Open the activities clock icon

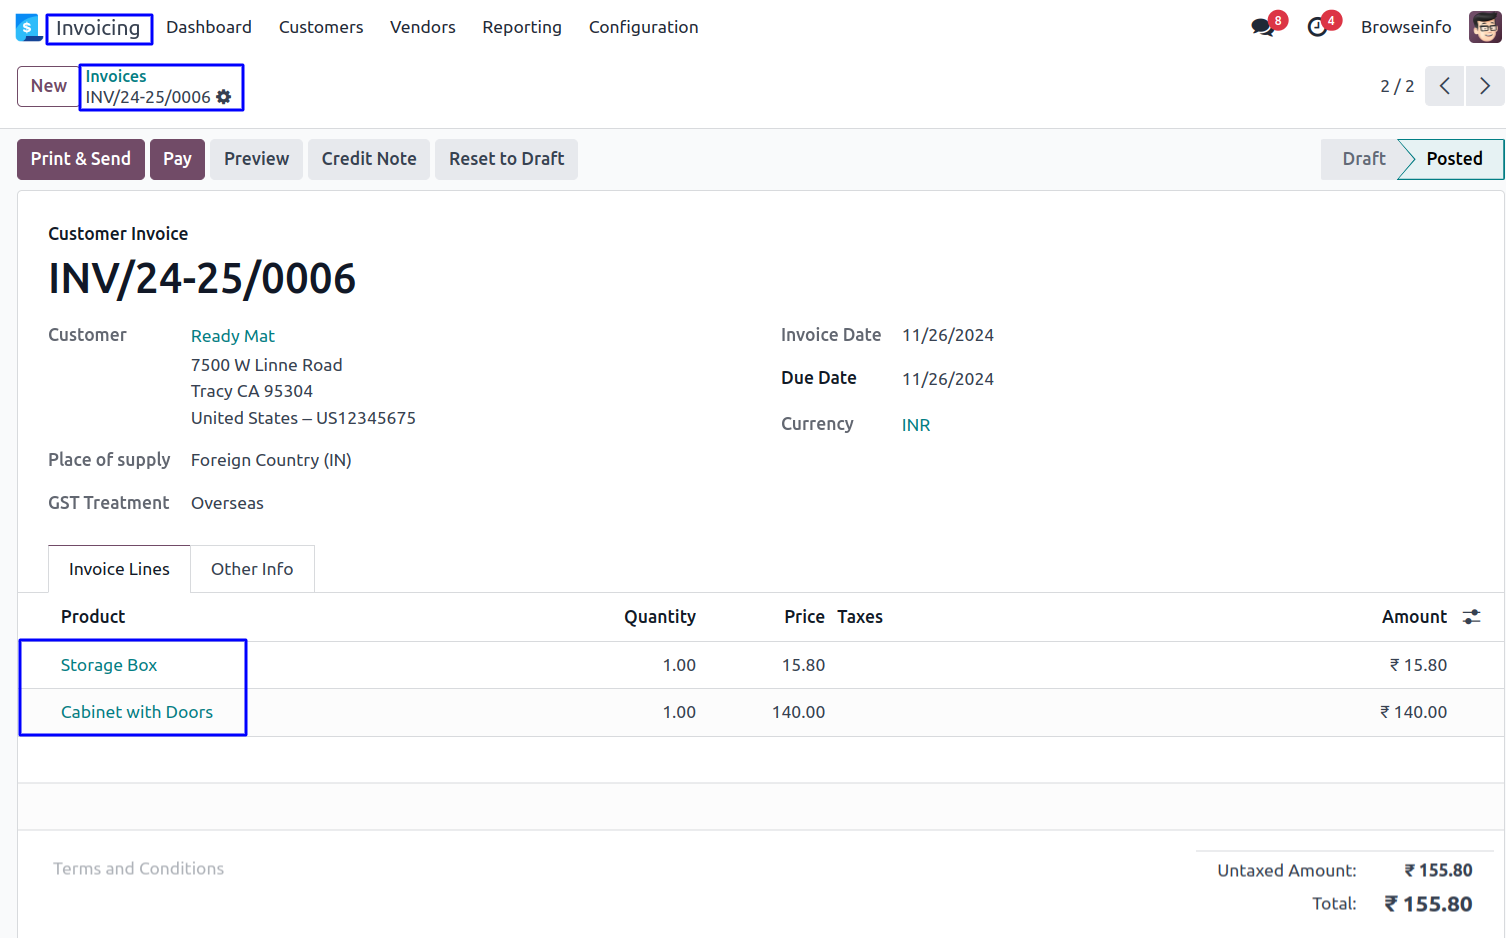click(x=1318, y=27)
